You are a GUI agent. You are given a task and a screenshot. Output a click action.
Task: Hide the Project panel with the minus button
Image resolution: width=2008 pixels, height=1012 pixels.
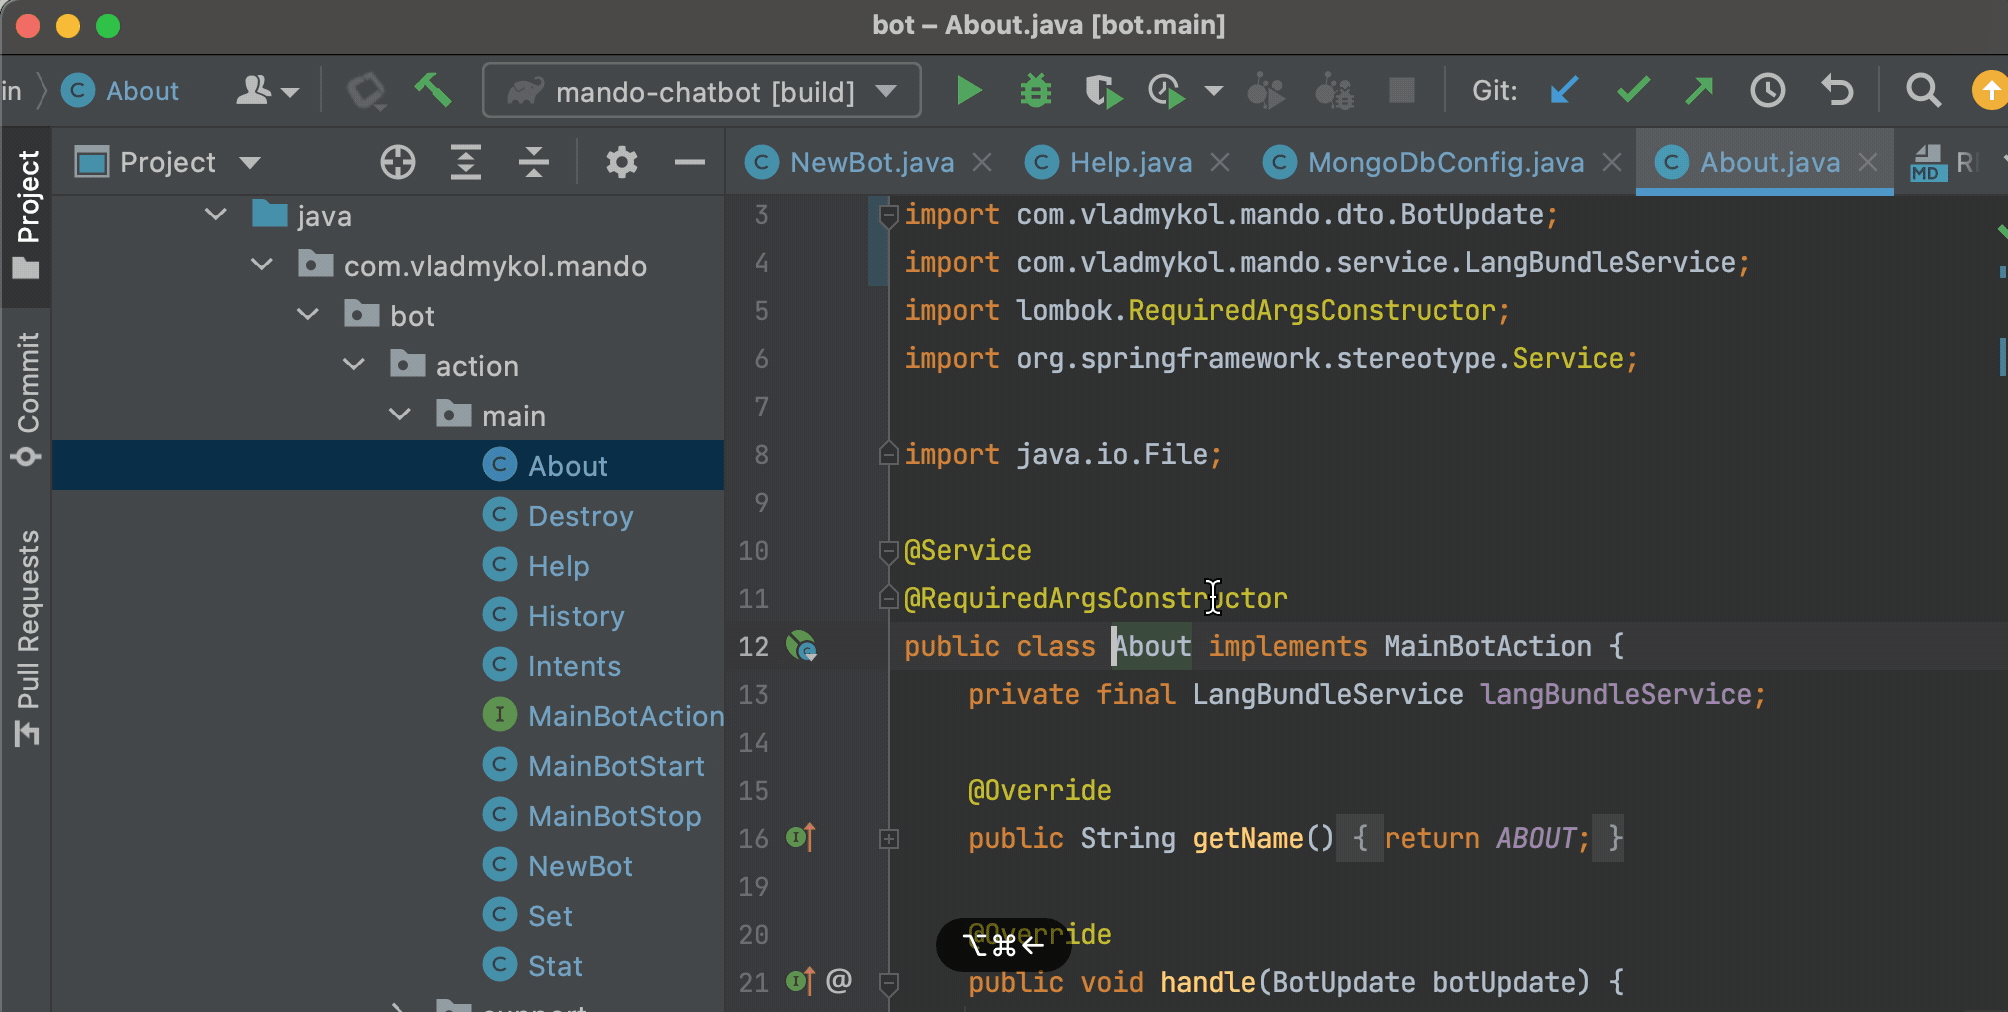coord(689,161)
